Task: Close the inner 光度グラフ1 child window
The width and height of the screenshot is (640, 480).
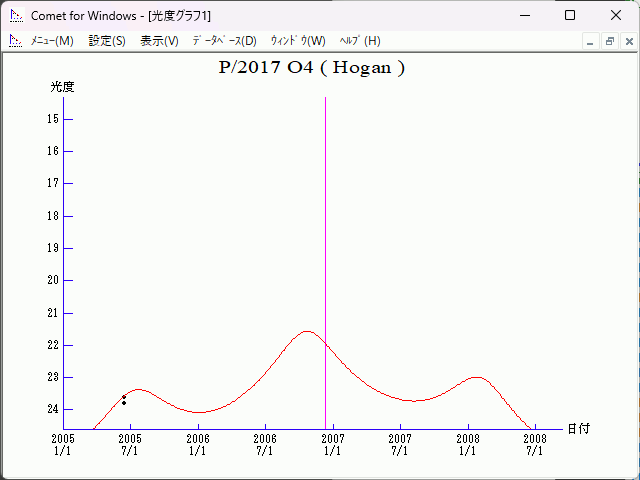Action: click(628, 42)
